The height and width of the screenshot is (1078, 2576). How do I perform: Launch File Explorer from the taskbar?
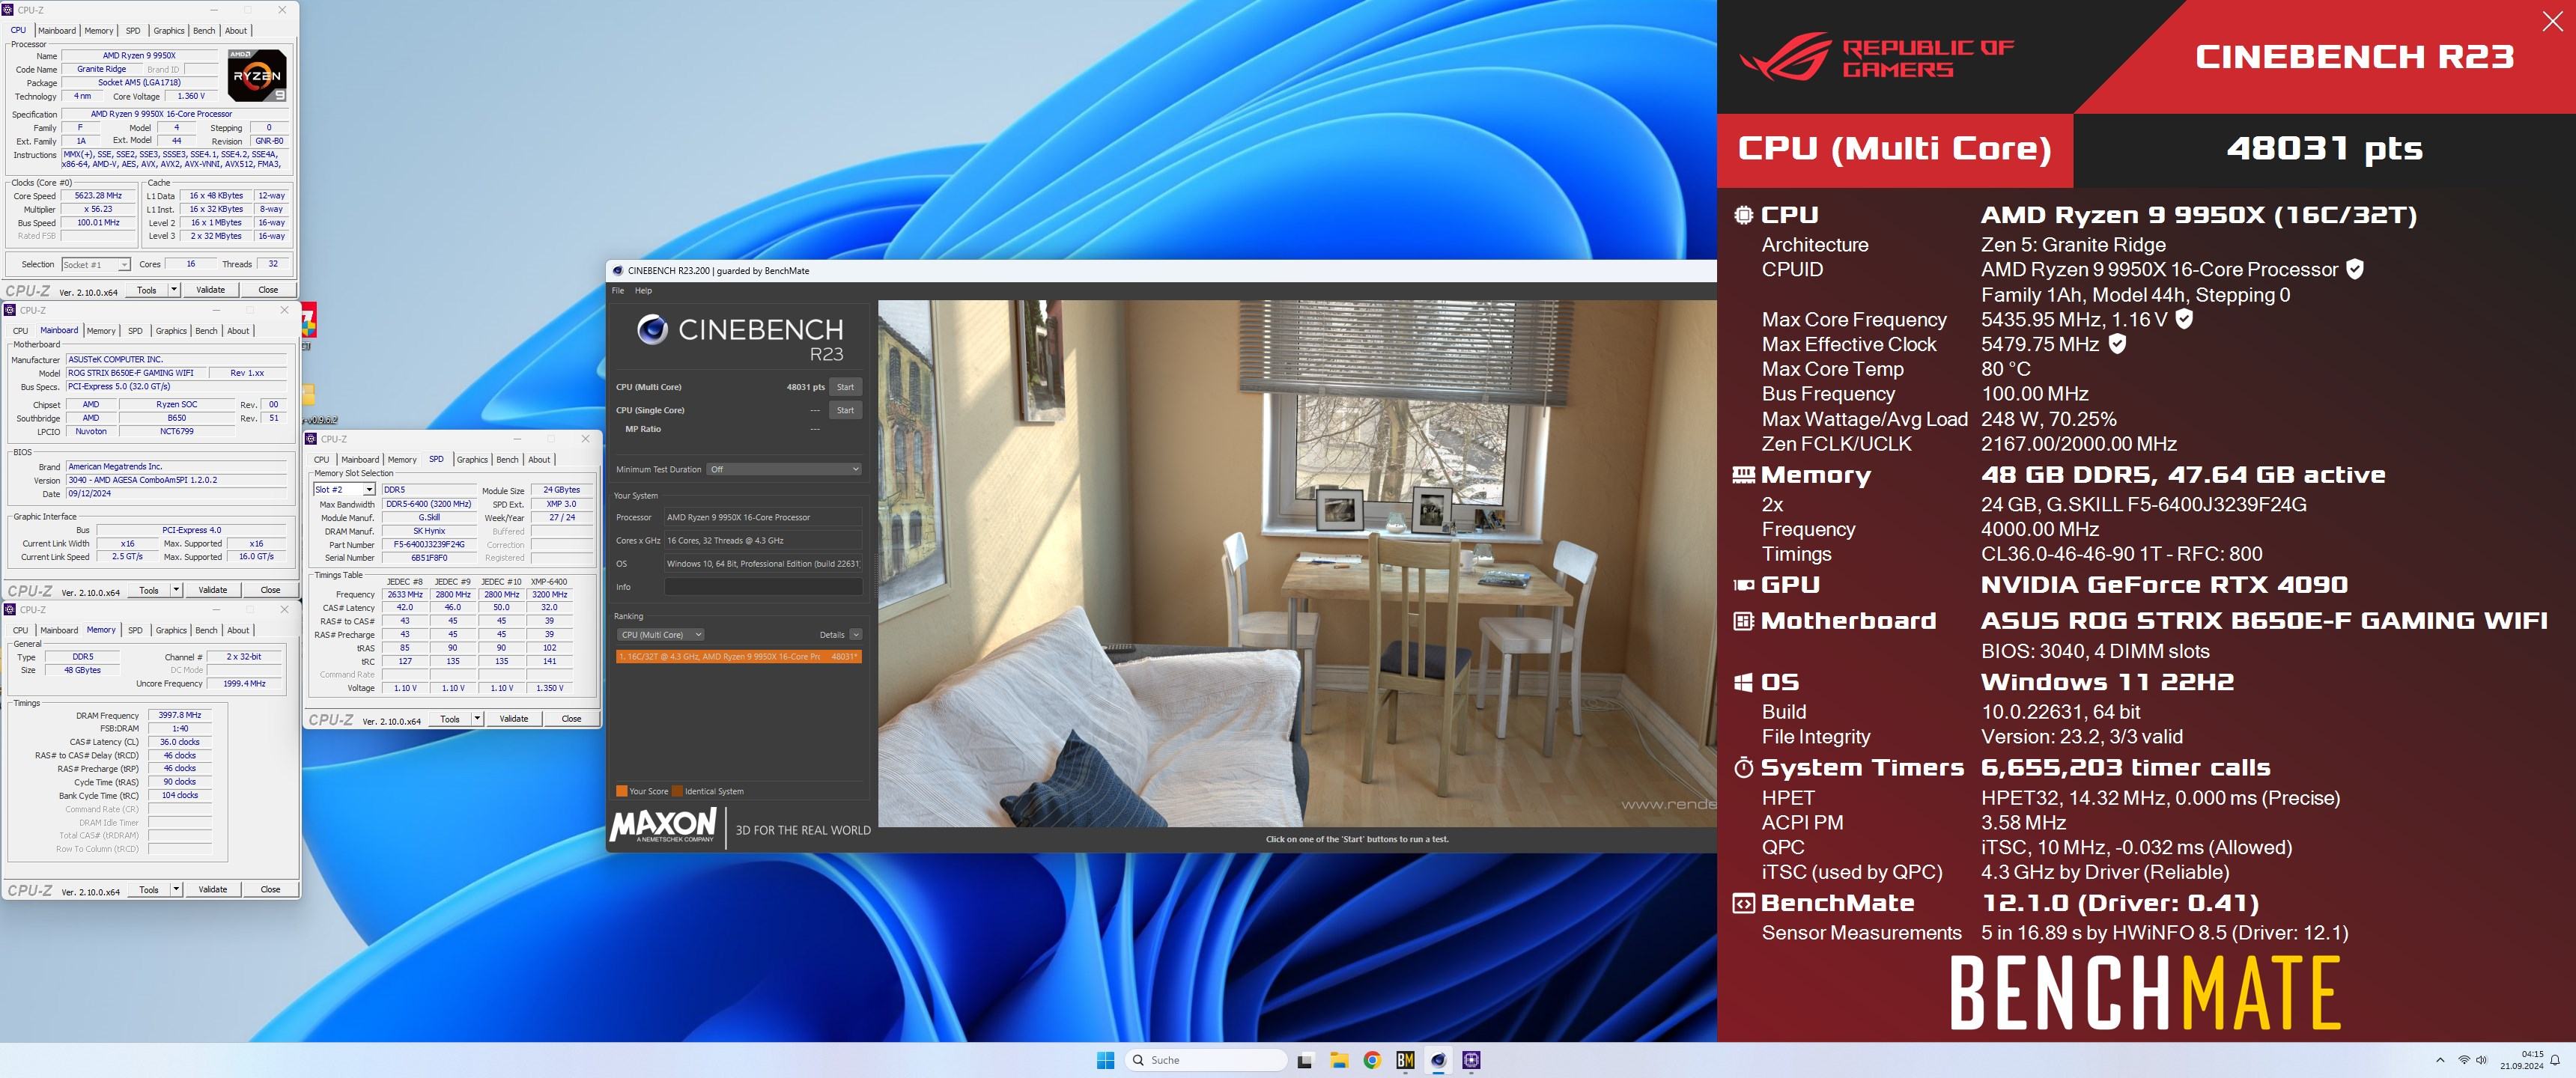1339,1060
